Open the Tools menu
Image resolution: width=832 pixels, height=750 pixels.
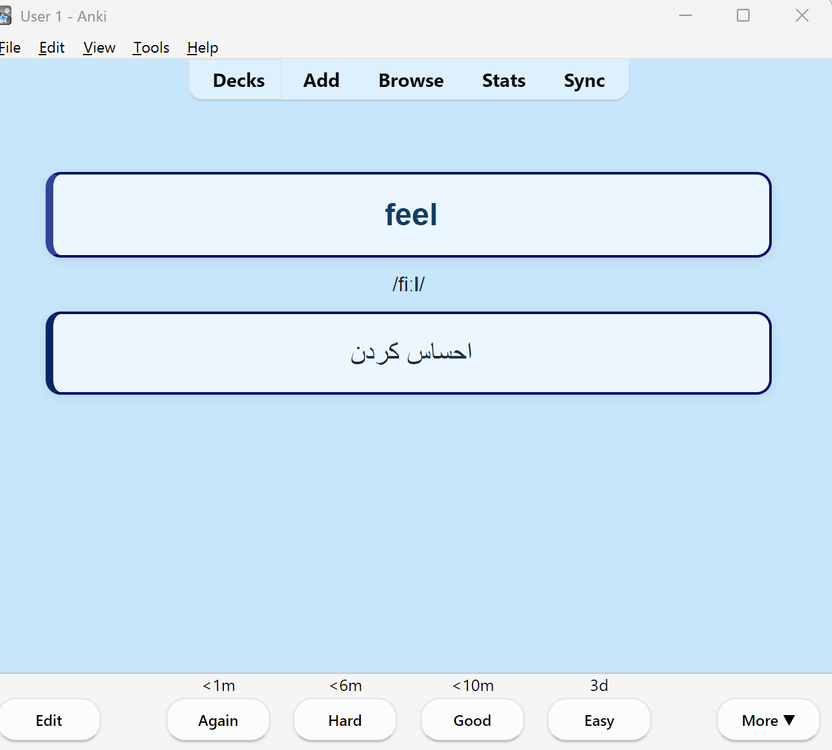pos(151,48)
